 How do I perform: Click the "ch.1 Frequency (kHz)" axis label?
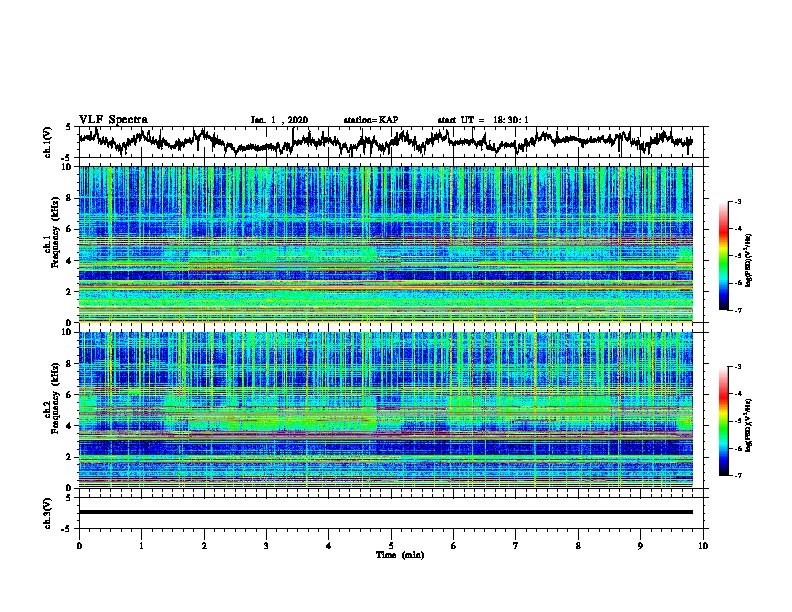click(x=52, y=232)
